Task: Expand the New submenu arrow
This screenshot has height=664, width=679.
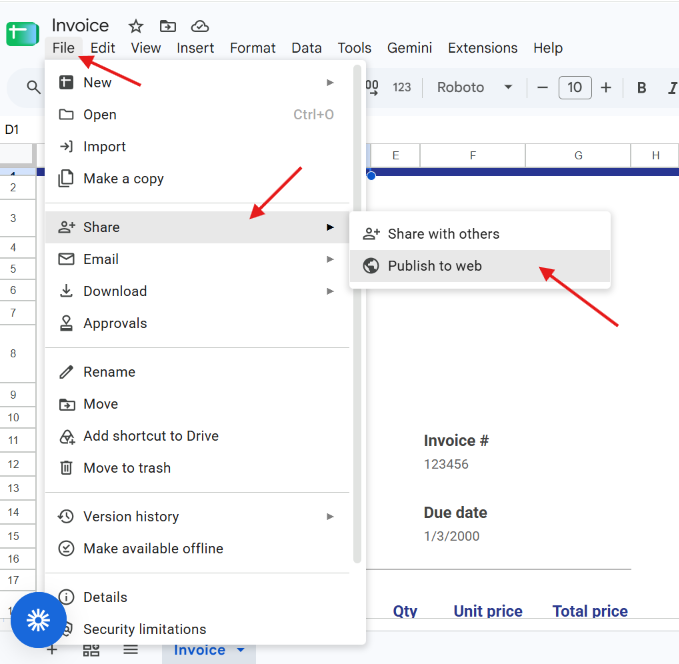Action: [330, 82]
